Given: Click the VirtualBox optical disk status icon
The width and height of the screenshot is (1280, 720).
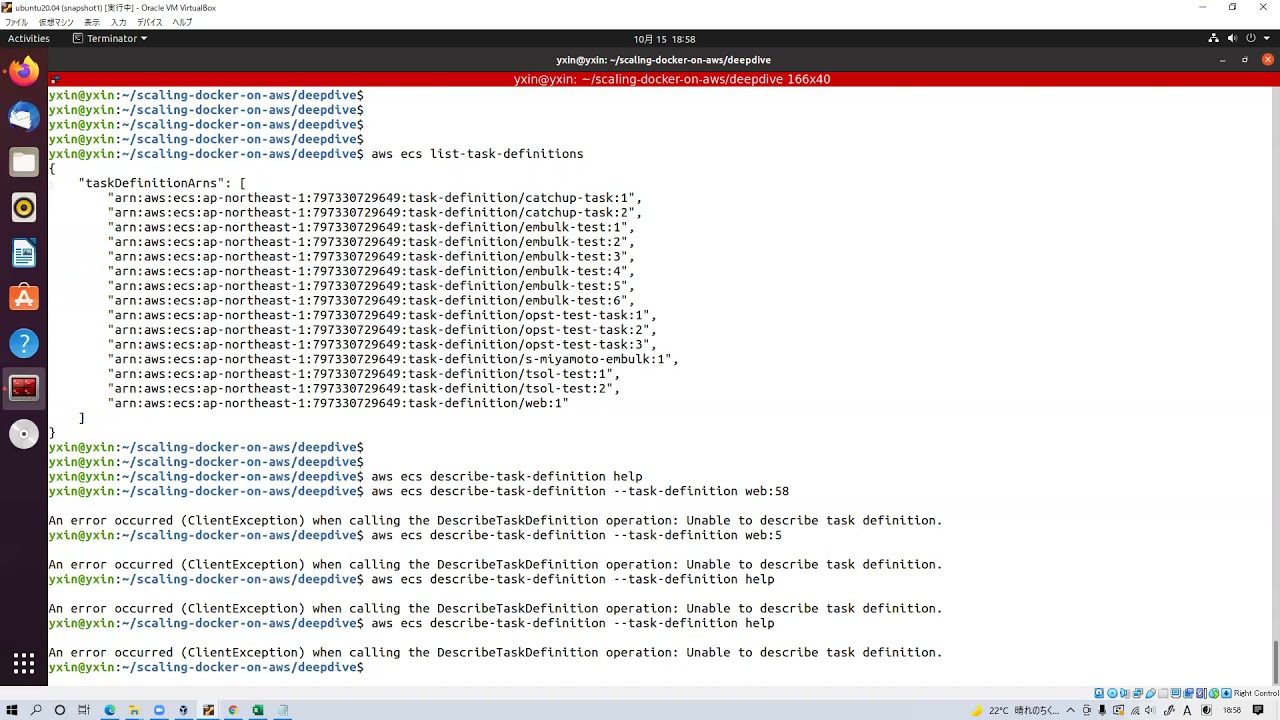Looking at the screenshot, I should coord(1112,693).
